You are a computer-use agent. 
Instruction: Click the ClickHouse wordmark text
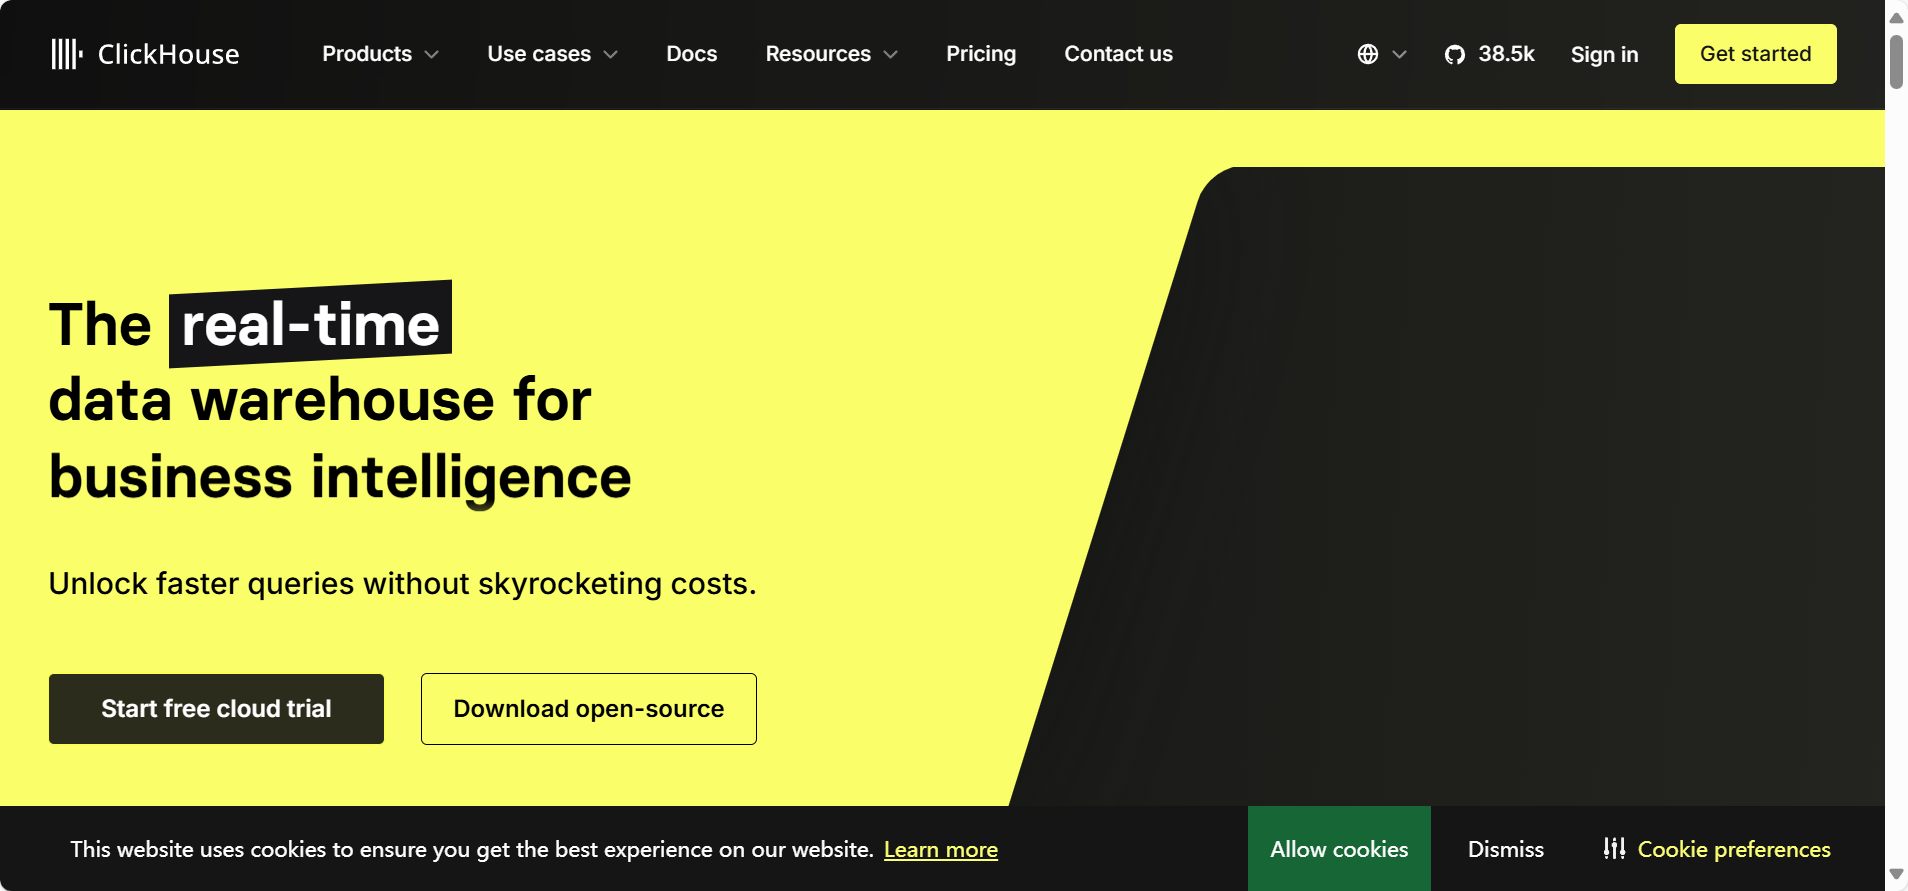pyautogui.click(x=168, y=54)
